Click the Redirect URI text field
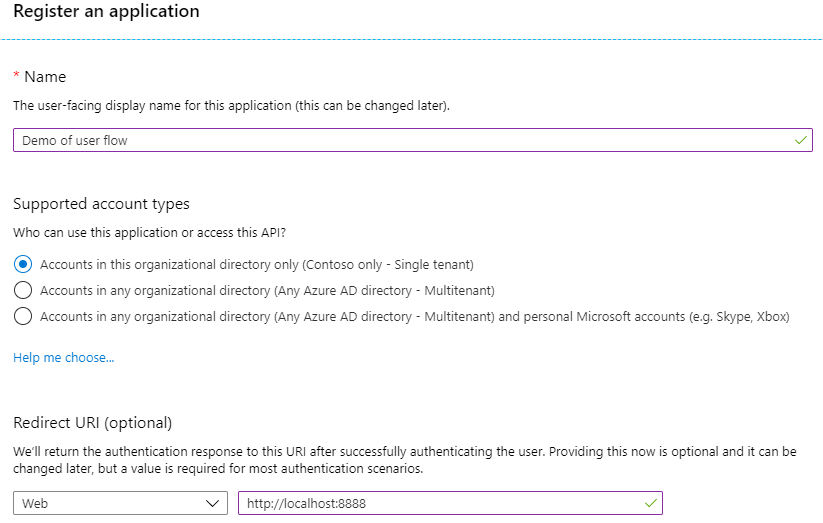823x523 pixels. (440, 503)
